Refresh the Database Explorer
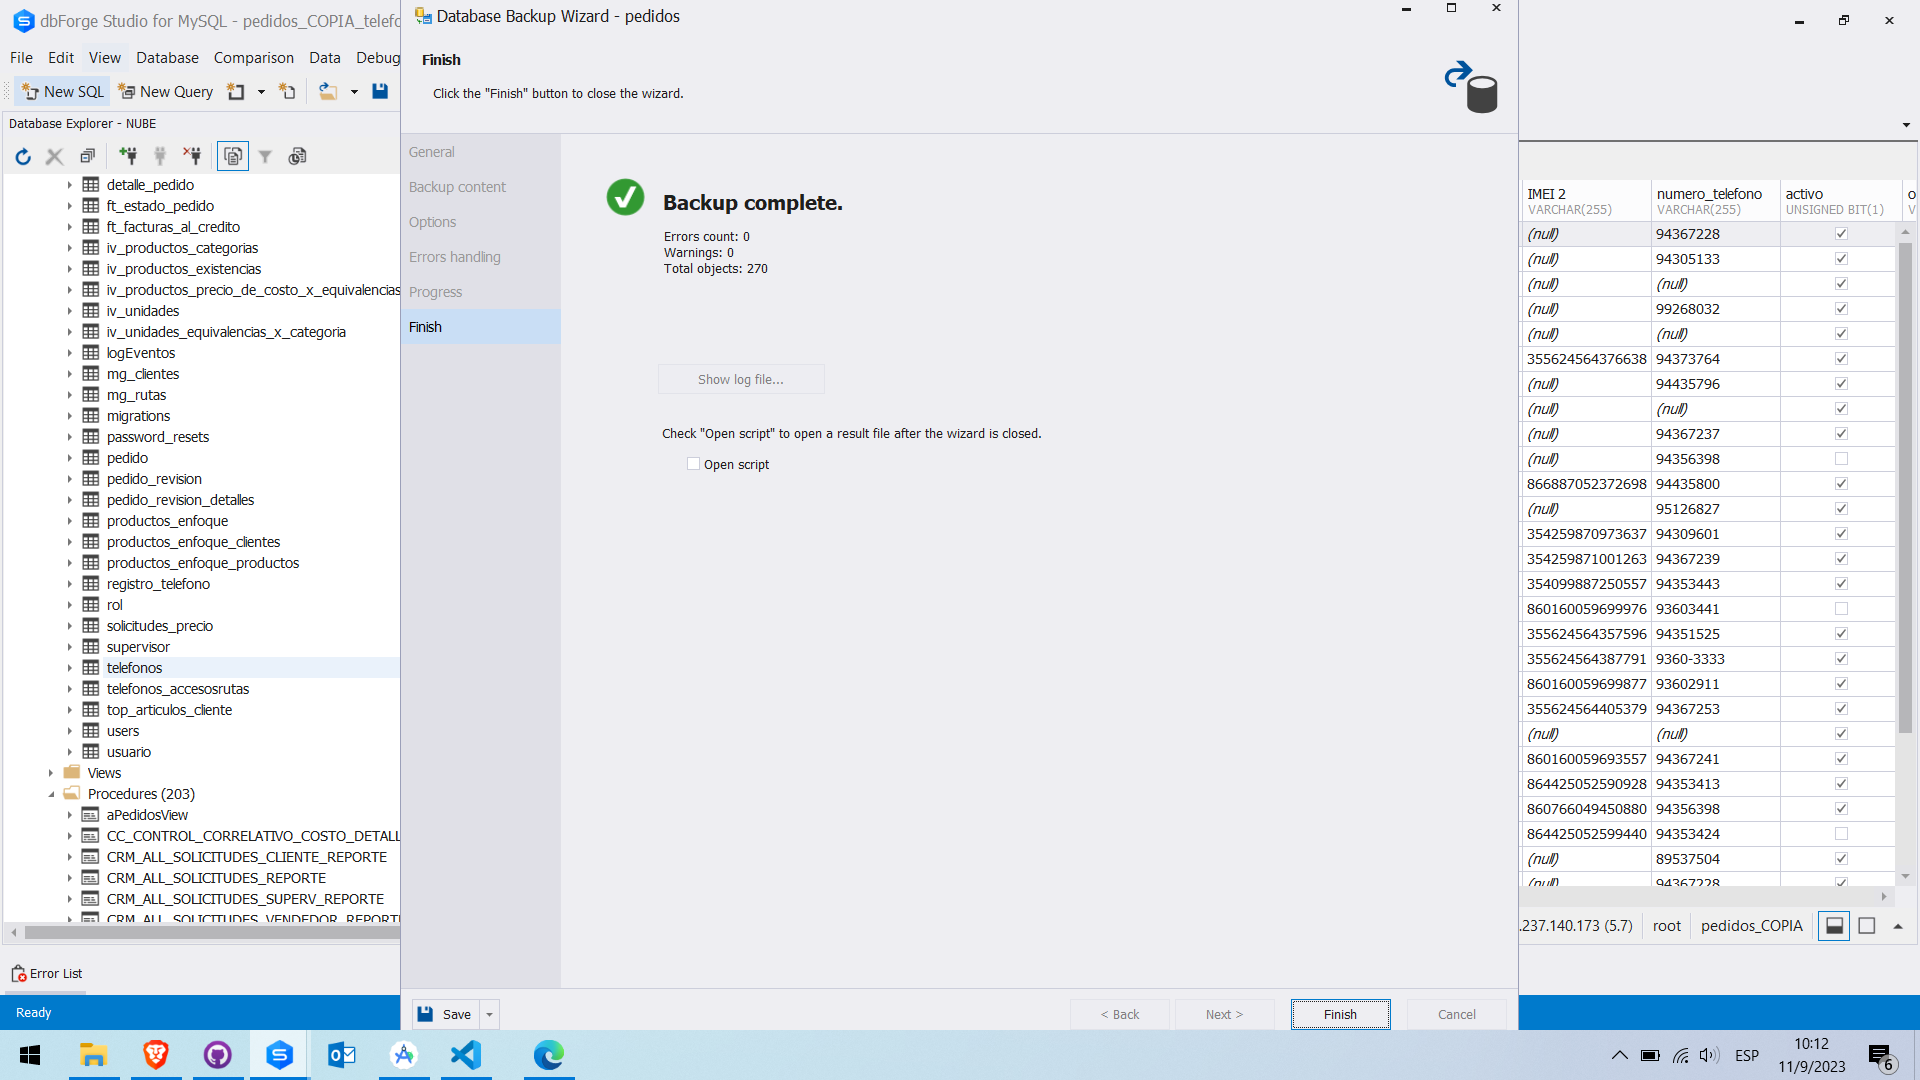This screenshot has height=1080, width=1920. pyautogui.click(x=23, y=156)
